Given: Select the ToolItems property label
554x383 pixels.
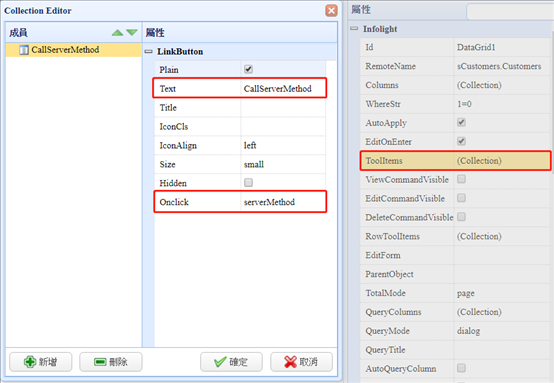Looking at the screenshot, I should (x=384, y=161).
